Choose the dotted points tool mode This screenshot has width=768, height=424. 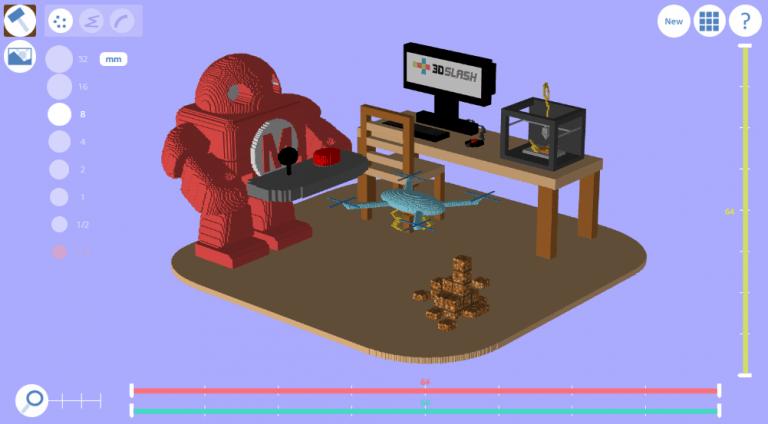point(61,20)
